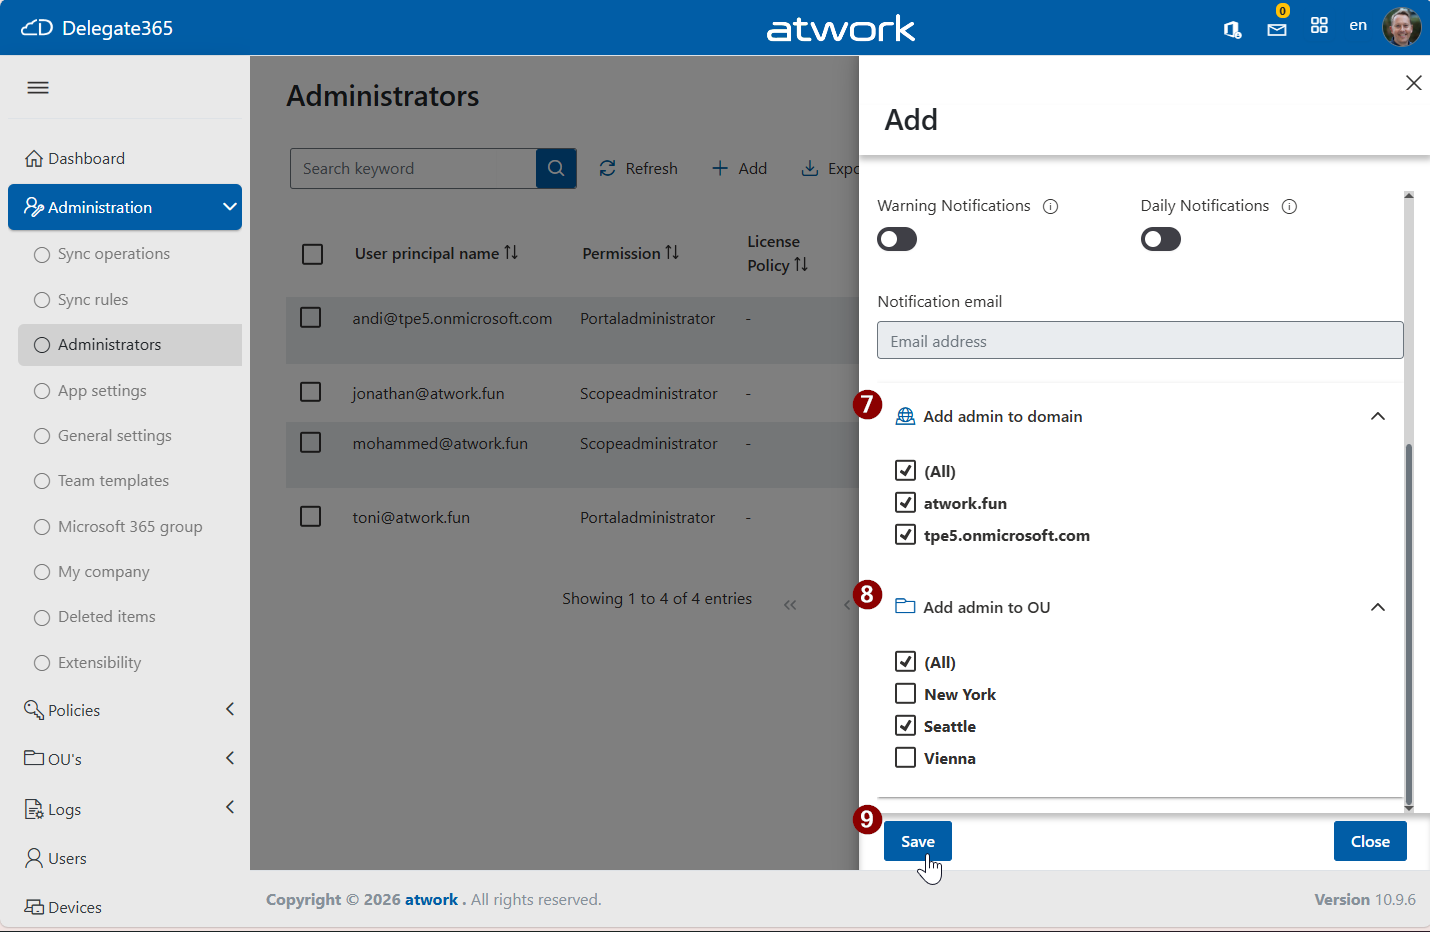Collapse the Add admin to OU section
Viewport: 1430px width, 932px height.
pos(1377,607)
